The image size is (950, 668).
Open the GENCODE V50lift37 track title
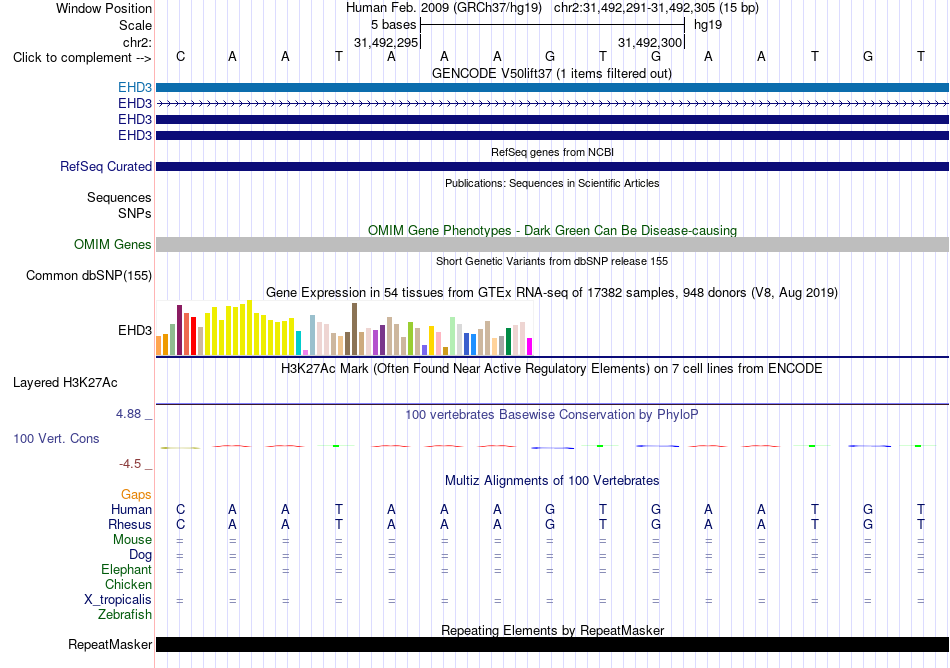coord(551,74)
